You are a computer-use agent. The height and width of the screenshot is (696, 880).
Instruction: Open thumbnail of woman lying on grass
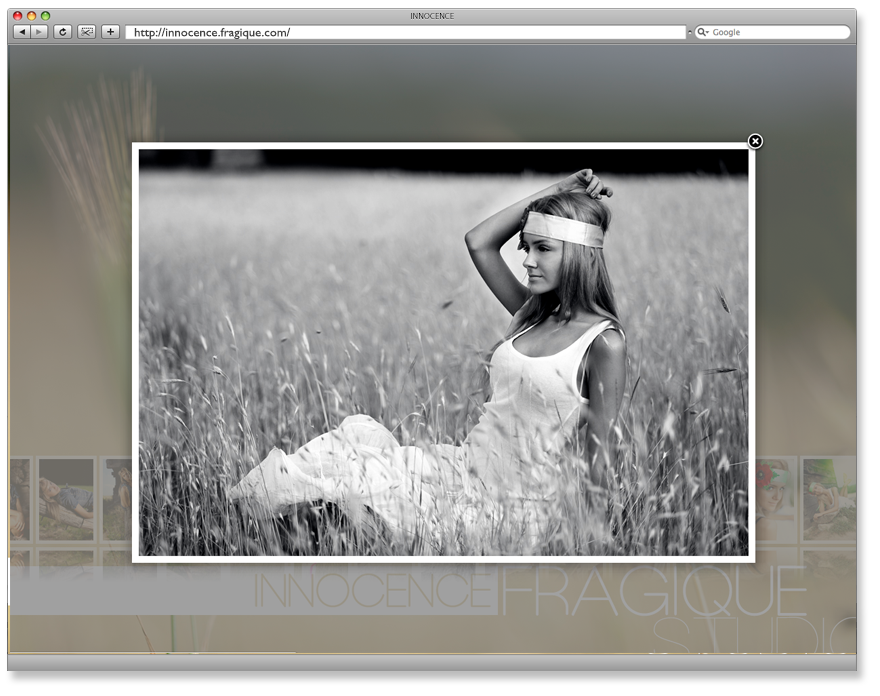66,500
